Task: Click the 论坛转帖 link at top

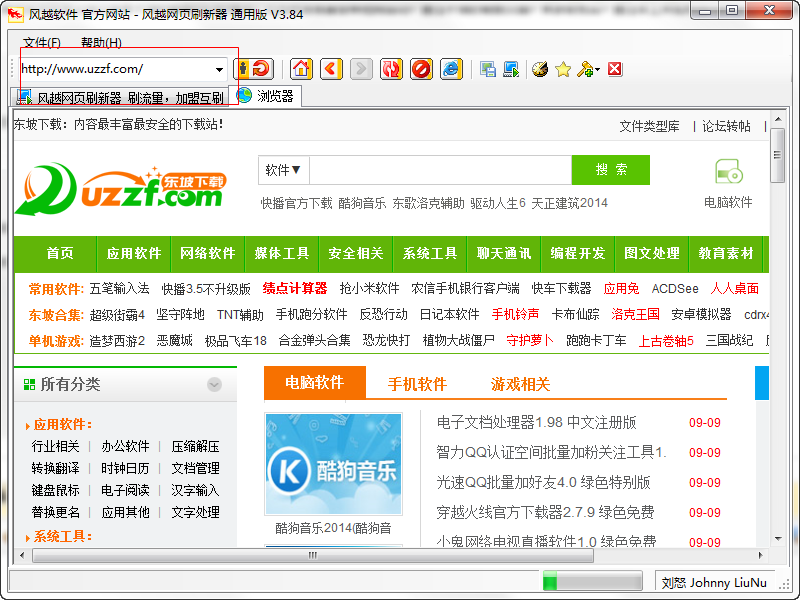Action: click(x=726, y=126)
